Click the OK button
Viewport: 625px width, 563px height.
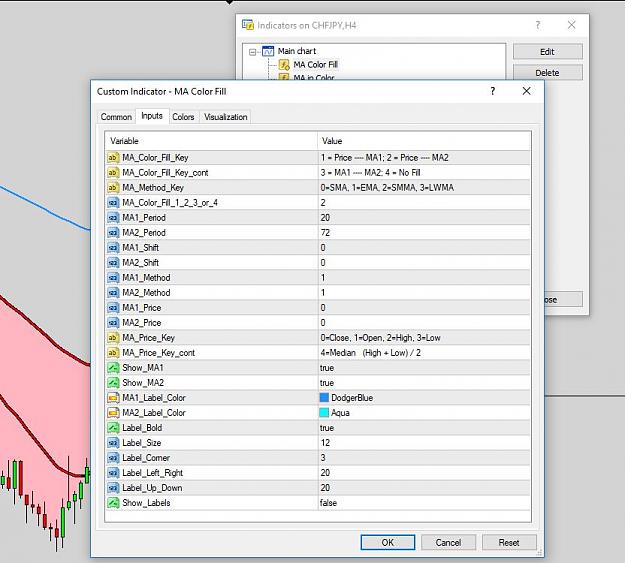point(388,542)
